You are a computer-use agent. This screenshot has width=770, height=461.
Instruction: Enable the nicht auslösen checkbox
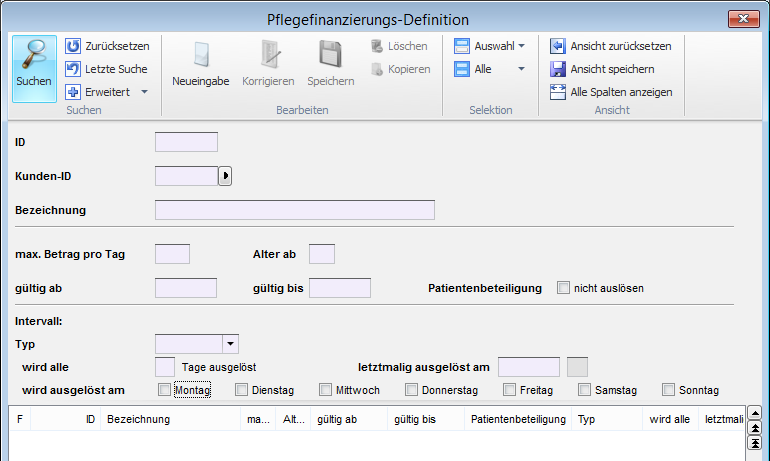pyautogui.click(x=563, y=288)
